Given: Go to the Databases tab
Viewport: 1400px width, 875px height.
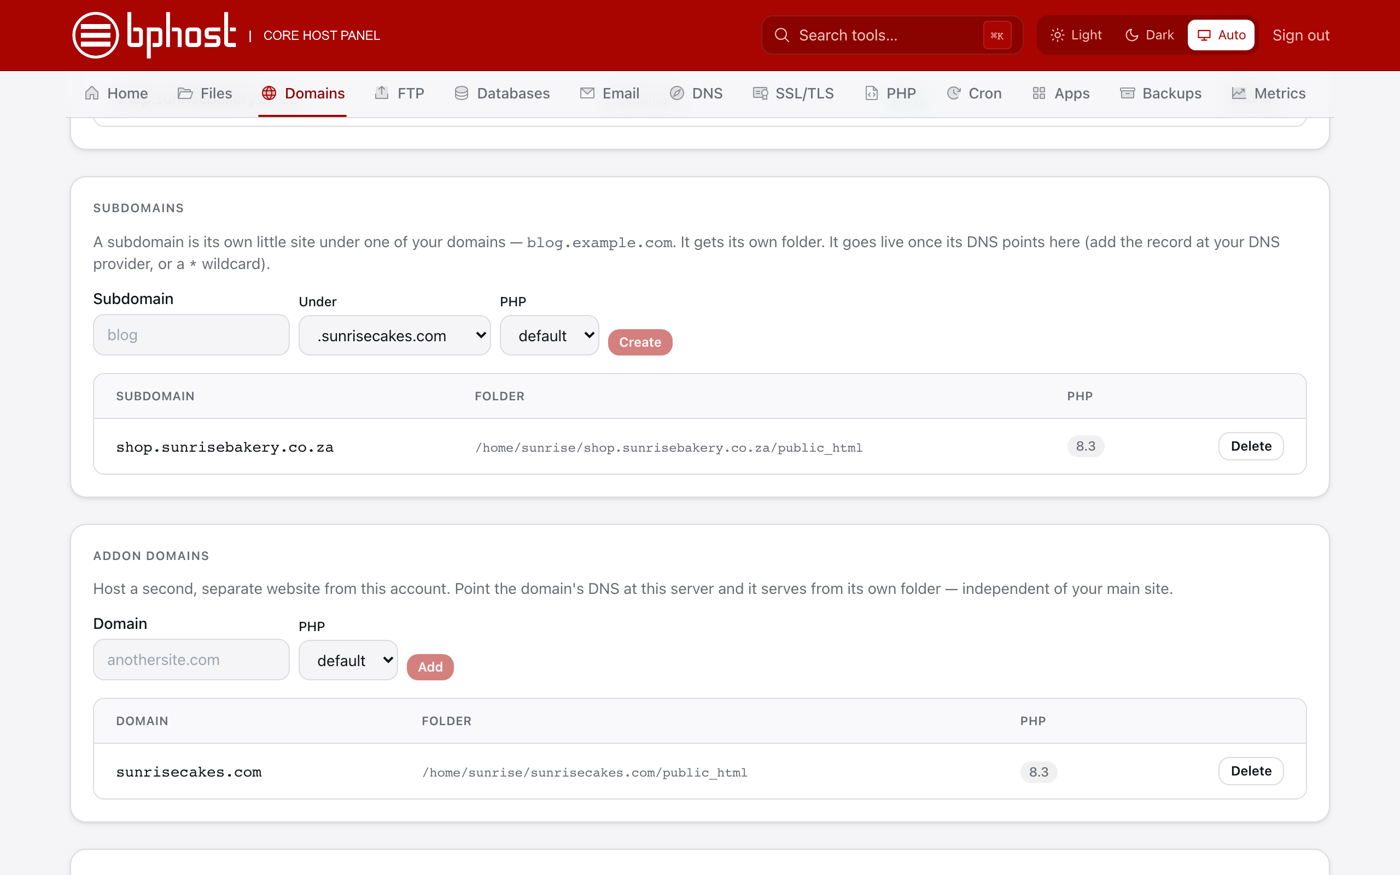Looking at the screenshot, I should [x=502, y=93].
